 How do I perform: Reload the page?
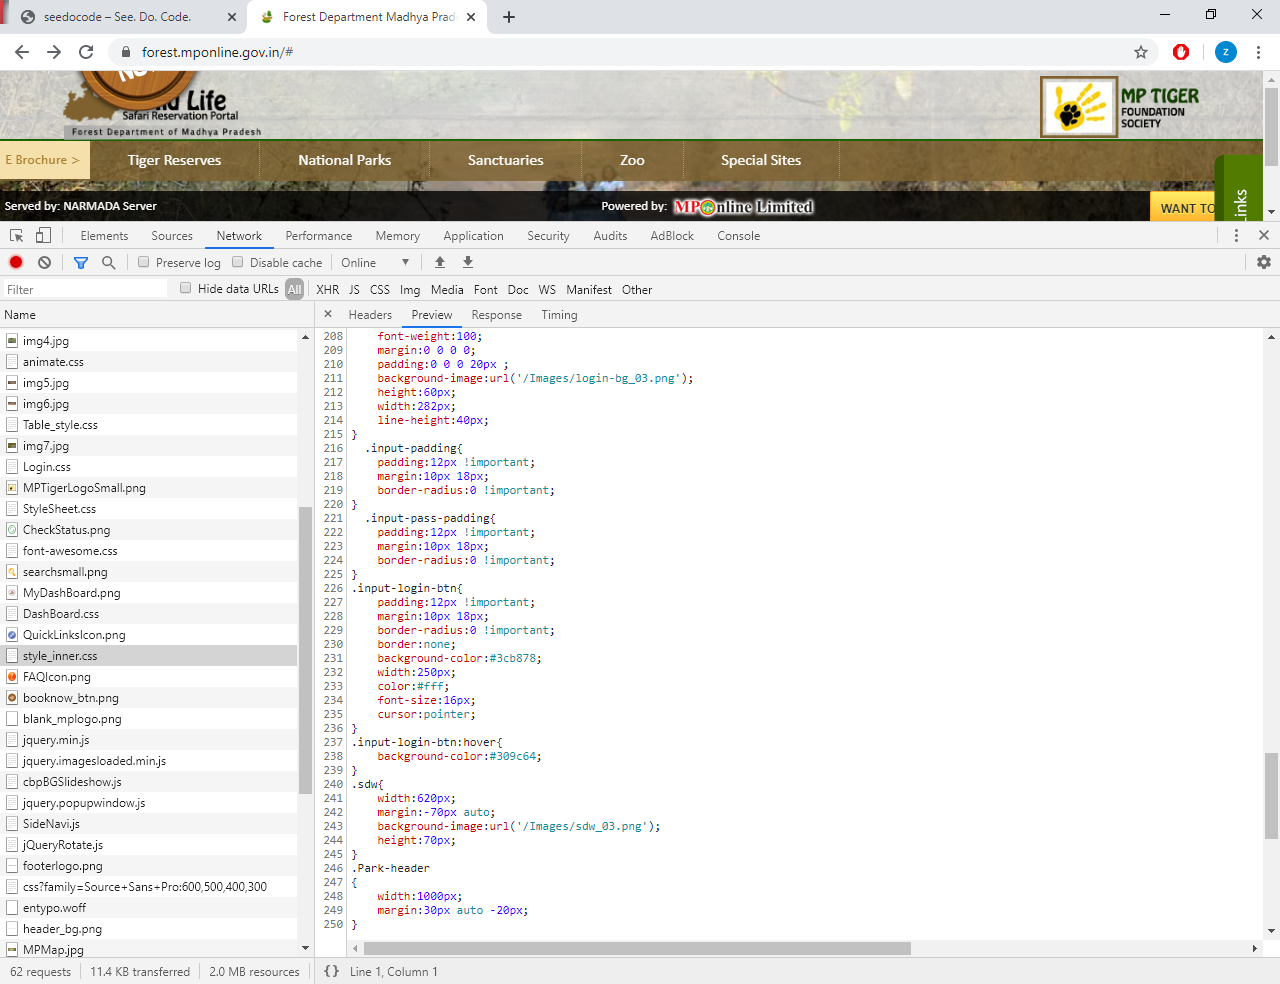pos(86,52)
